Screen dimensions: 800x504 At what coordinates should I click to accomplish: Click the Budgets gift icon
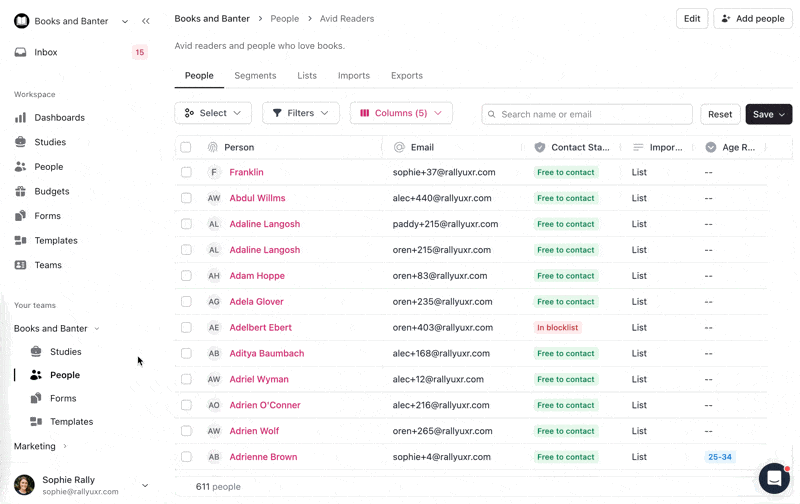tap(20, 191)
